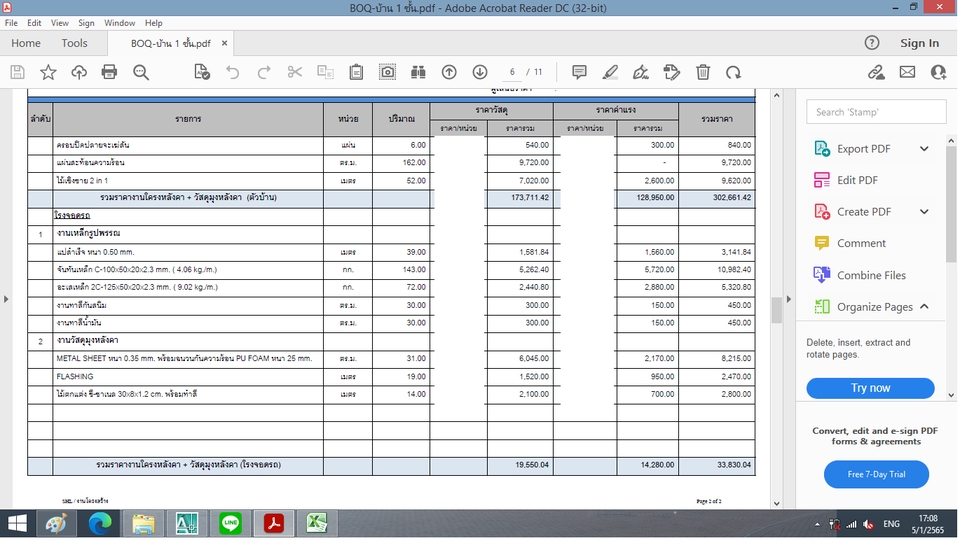Open the Help menu
The width and height of the screenshot is (960, 543).
154,23
